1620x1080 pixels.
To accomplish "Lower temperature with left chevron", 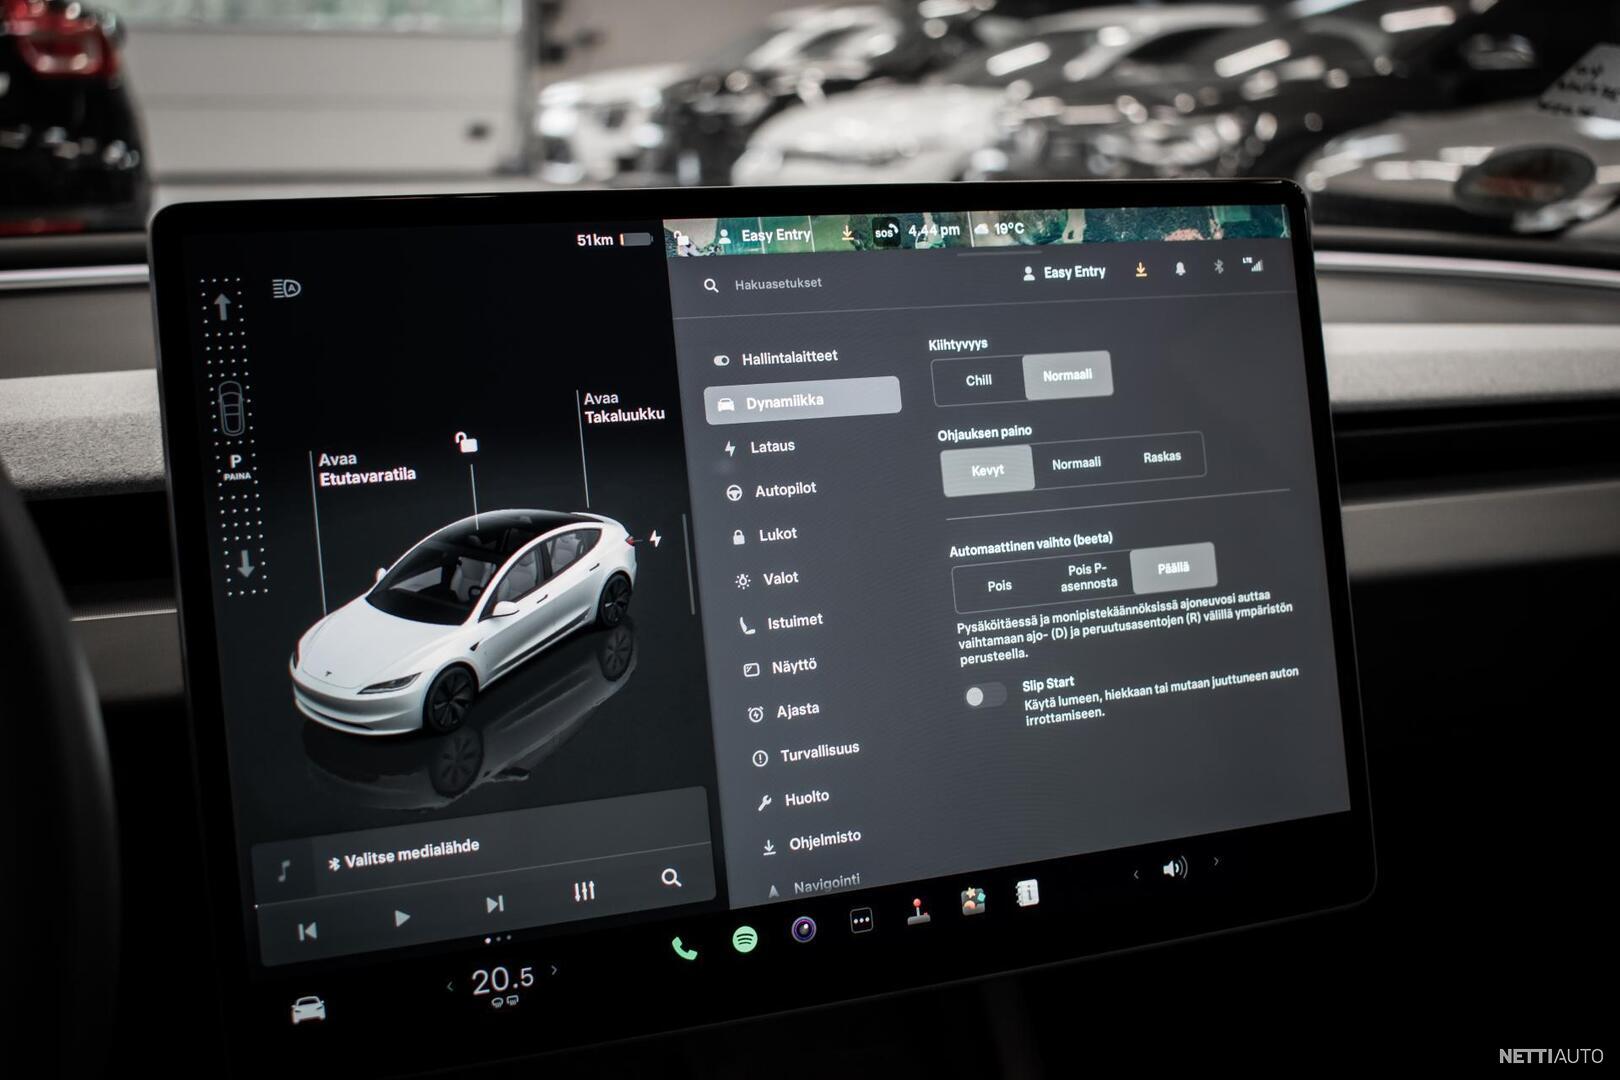I will [x=450, y=987].
